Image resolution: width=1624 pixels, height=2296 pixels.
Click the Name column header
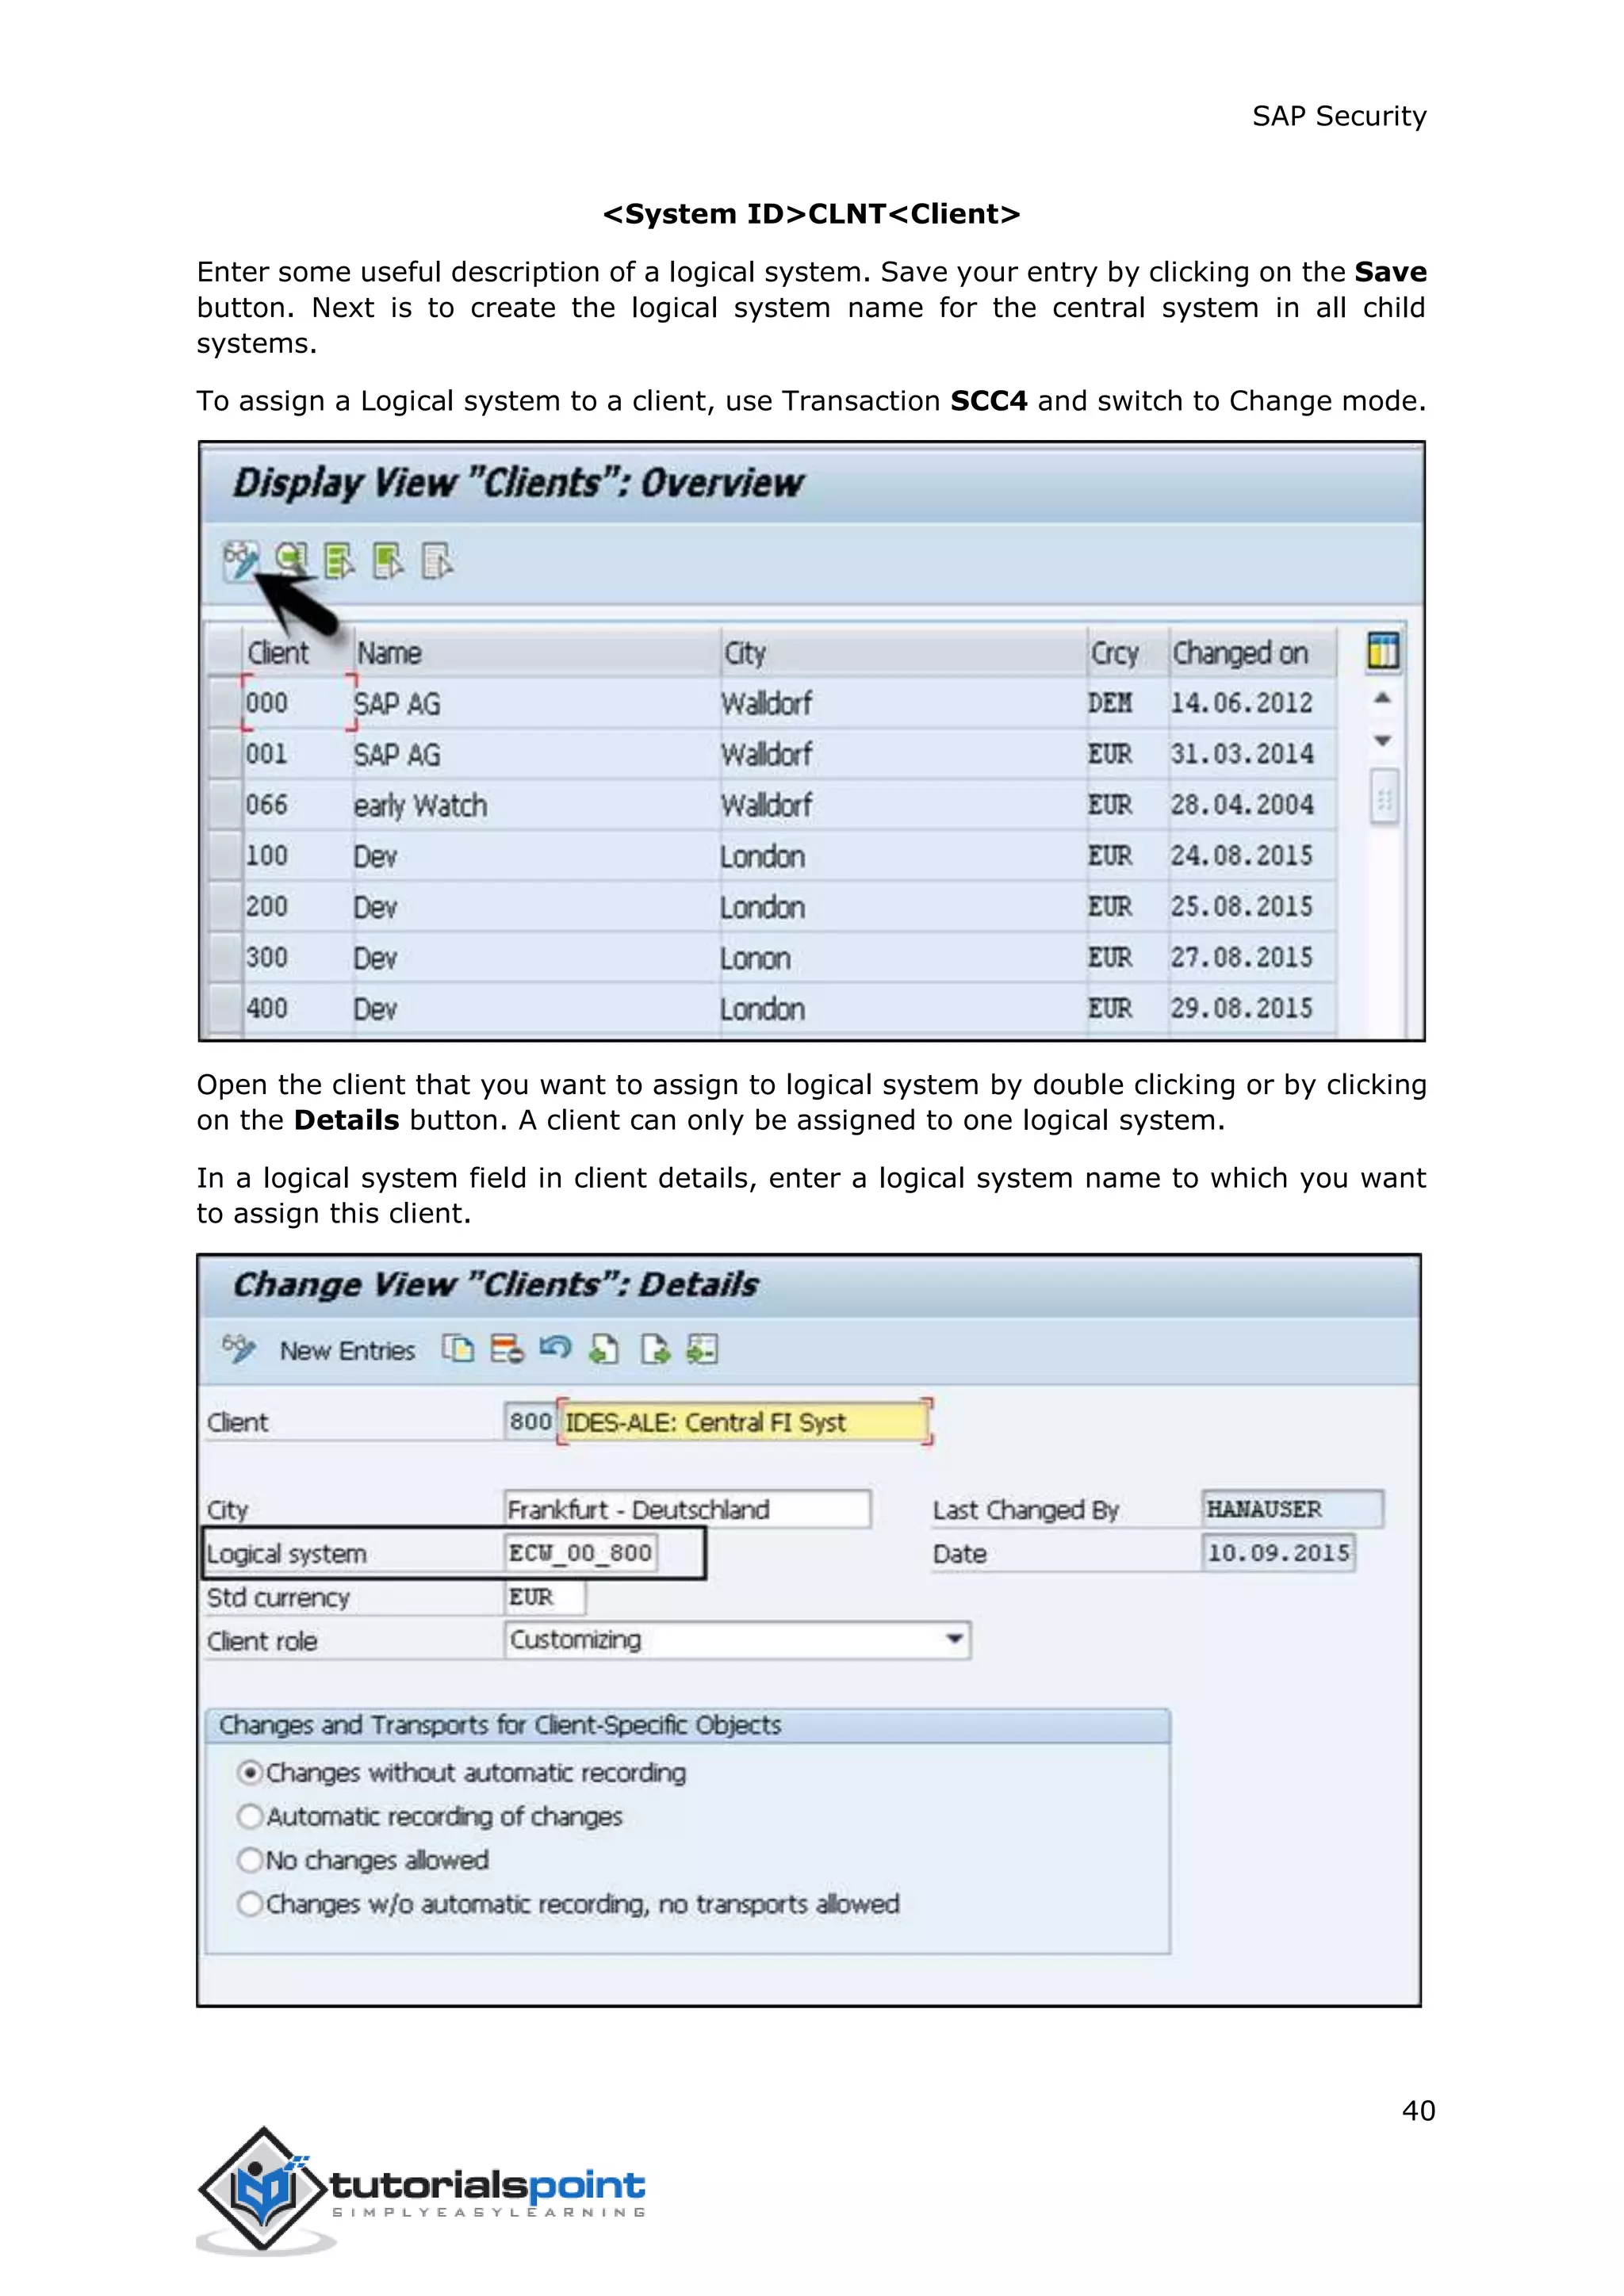(x=536, y=652)
